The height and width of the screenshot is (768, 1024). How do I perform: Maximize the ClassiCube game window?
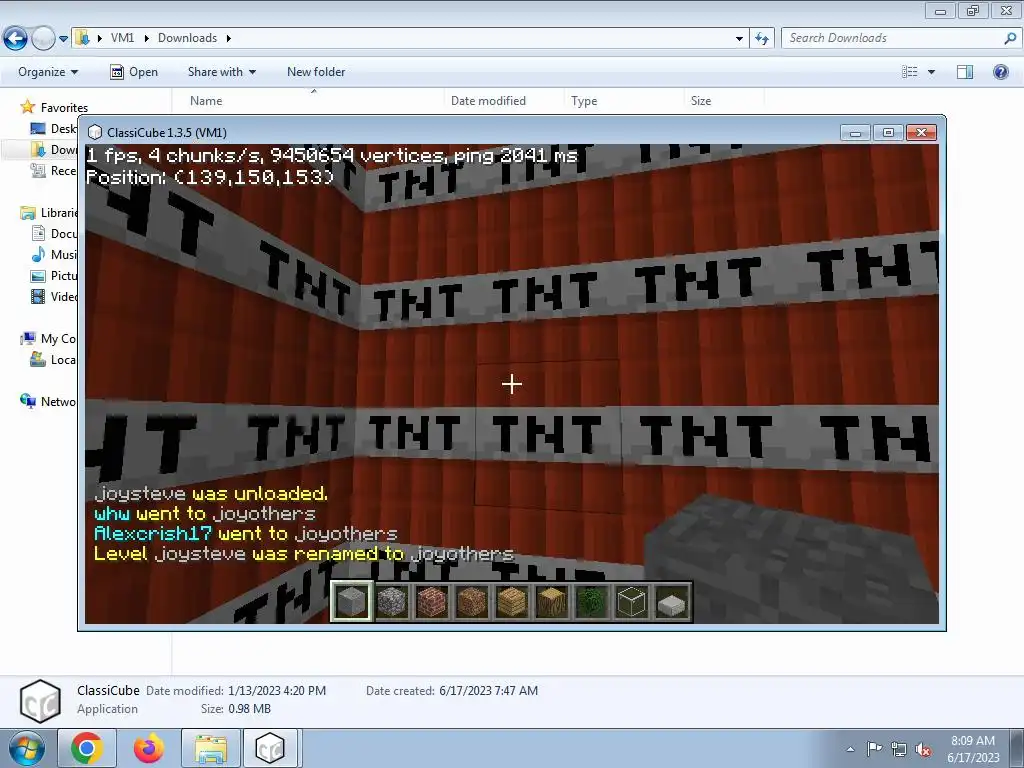pos(888,133)
